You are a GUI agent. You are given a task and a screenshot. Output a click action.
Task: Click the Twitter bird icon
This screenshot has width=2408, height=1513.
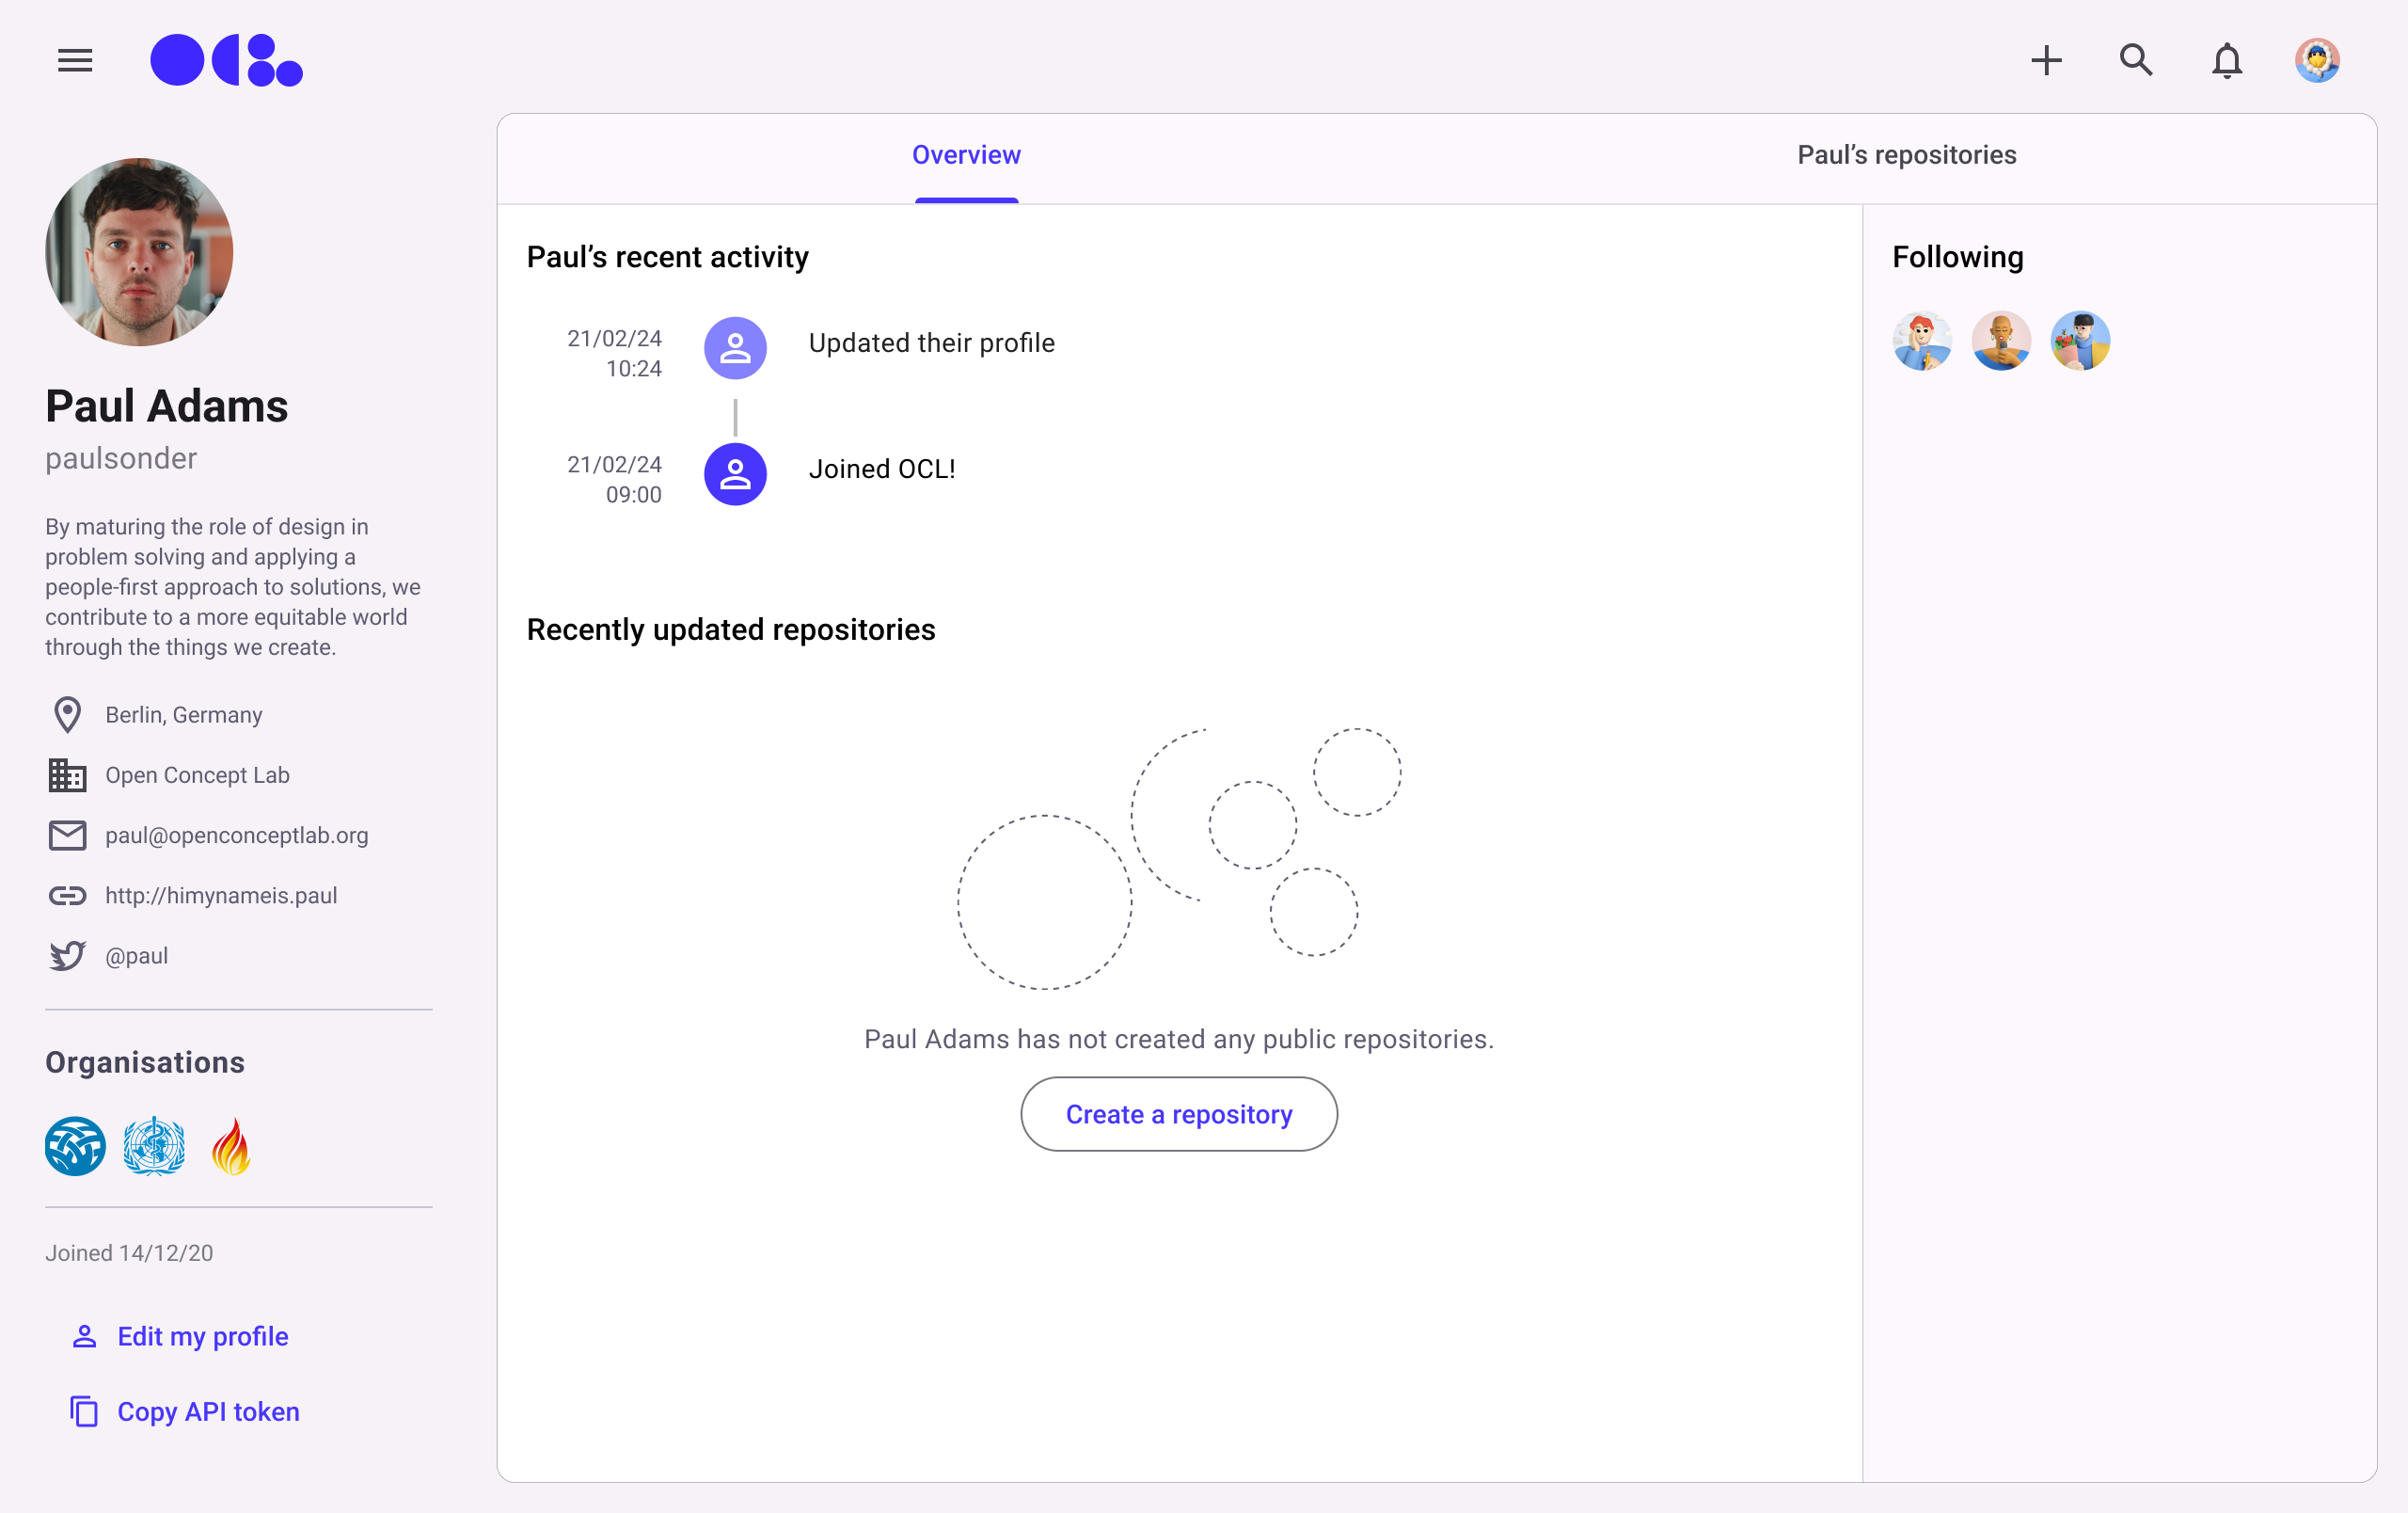67,956
